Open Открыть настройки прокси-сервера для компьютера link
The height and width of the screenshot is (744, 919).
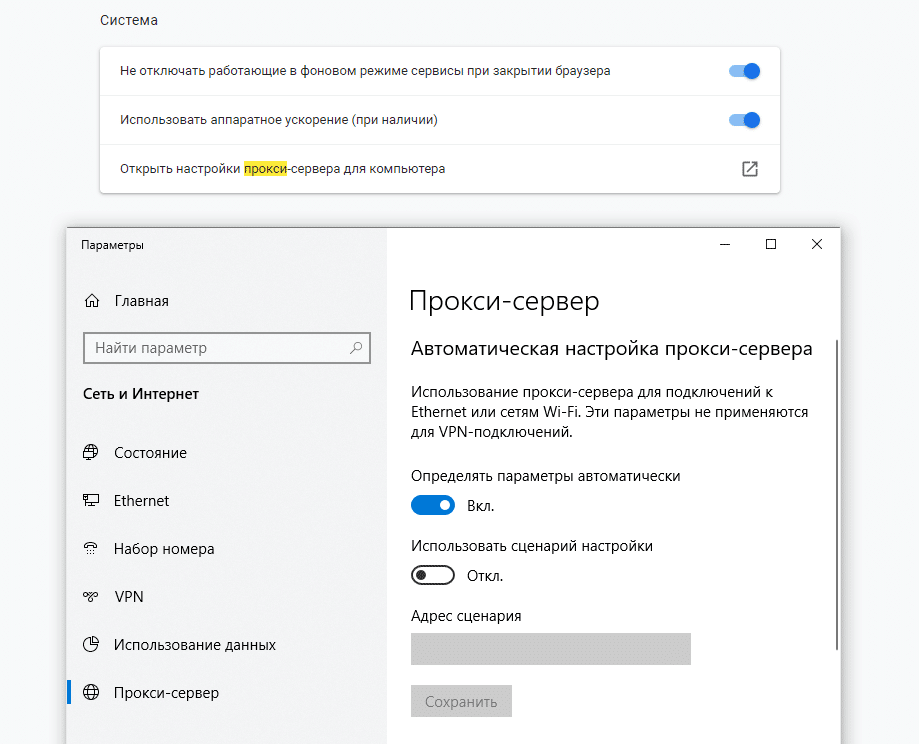pyautogui.click(x=283, y=169)
